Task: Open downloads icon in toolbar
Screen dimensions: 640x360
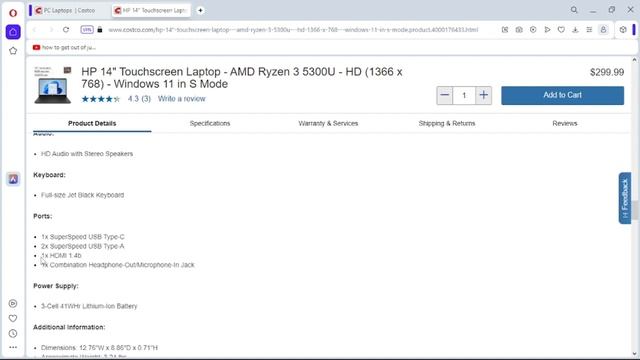Action: pos(575,30)
